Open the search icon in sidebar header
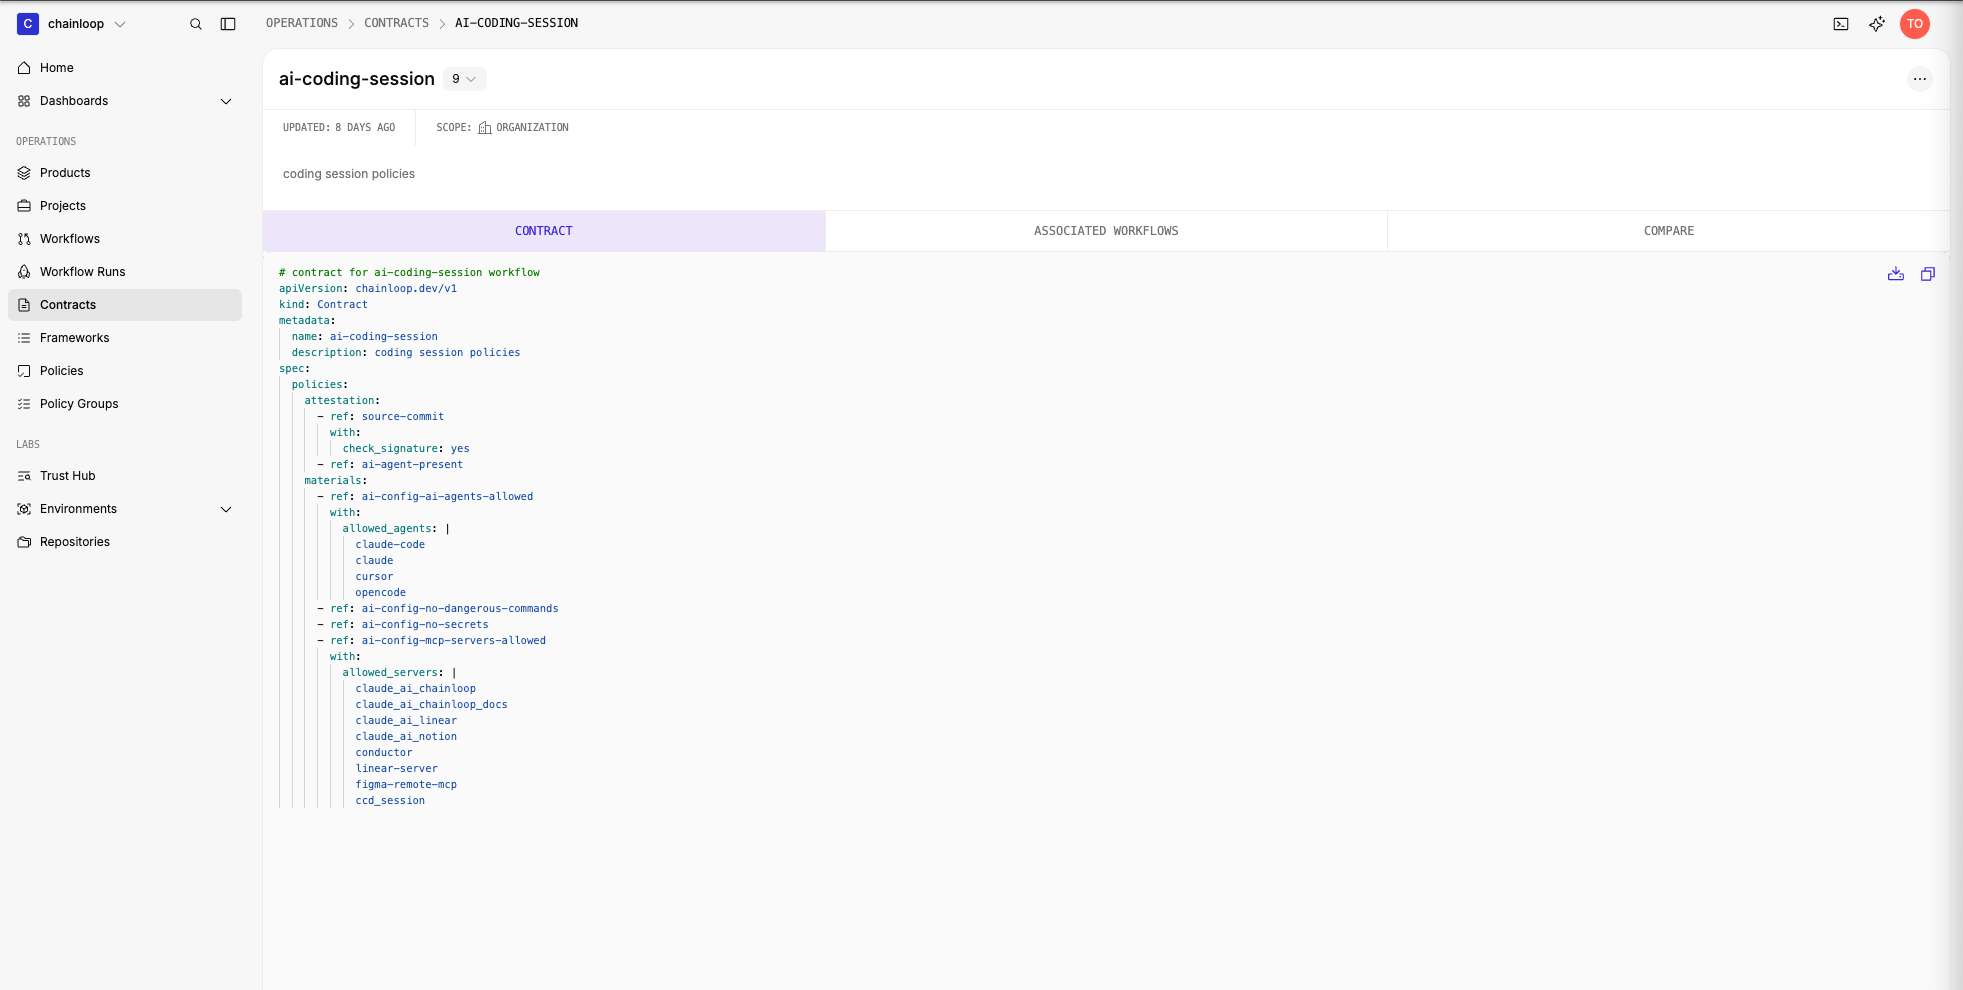This screenshot has height=990, width=1963. pos(196,24)
